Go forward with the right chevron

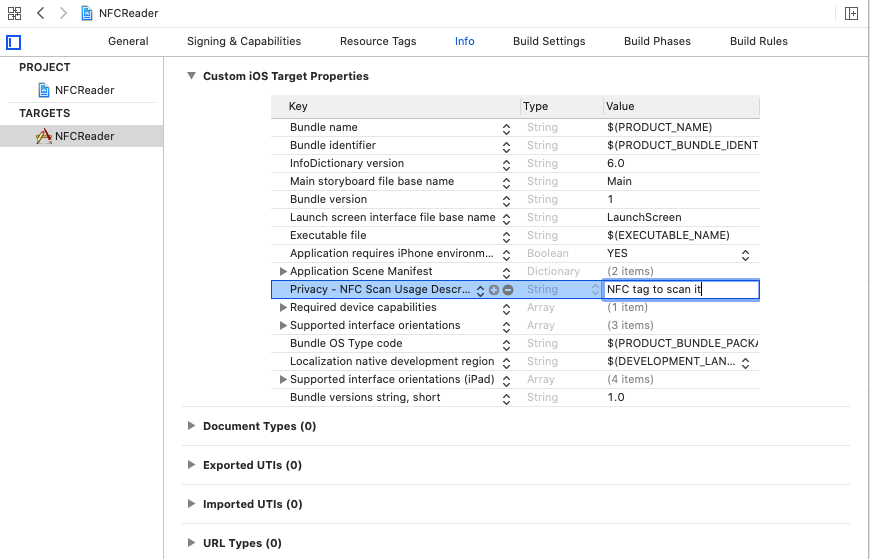pos(63,13)
